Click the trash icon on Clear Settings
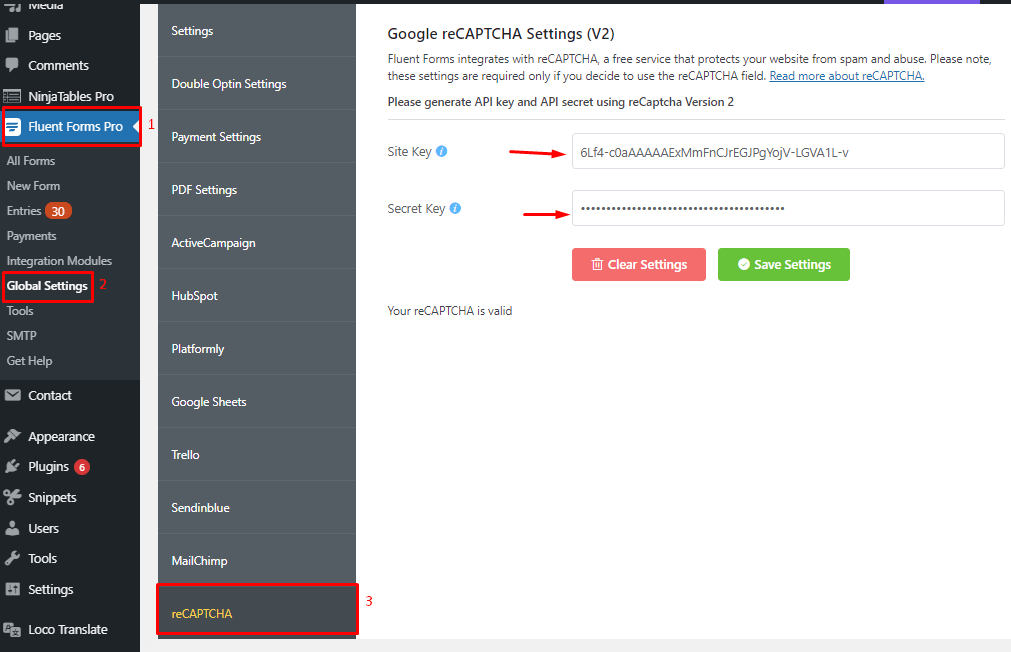Viewport: 1011px width, 652px height. tap(597, 264)
